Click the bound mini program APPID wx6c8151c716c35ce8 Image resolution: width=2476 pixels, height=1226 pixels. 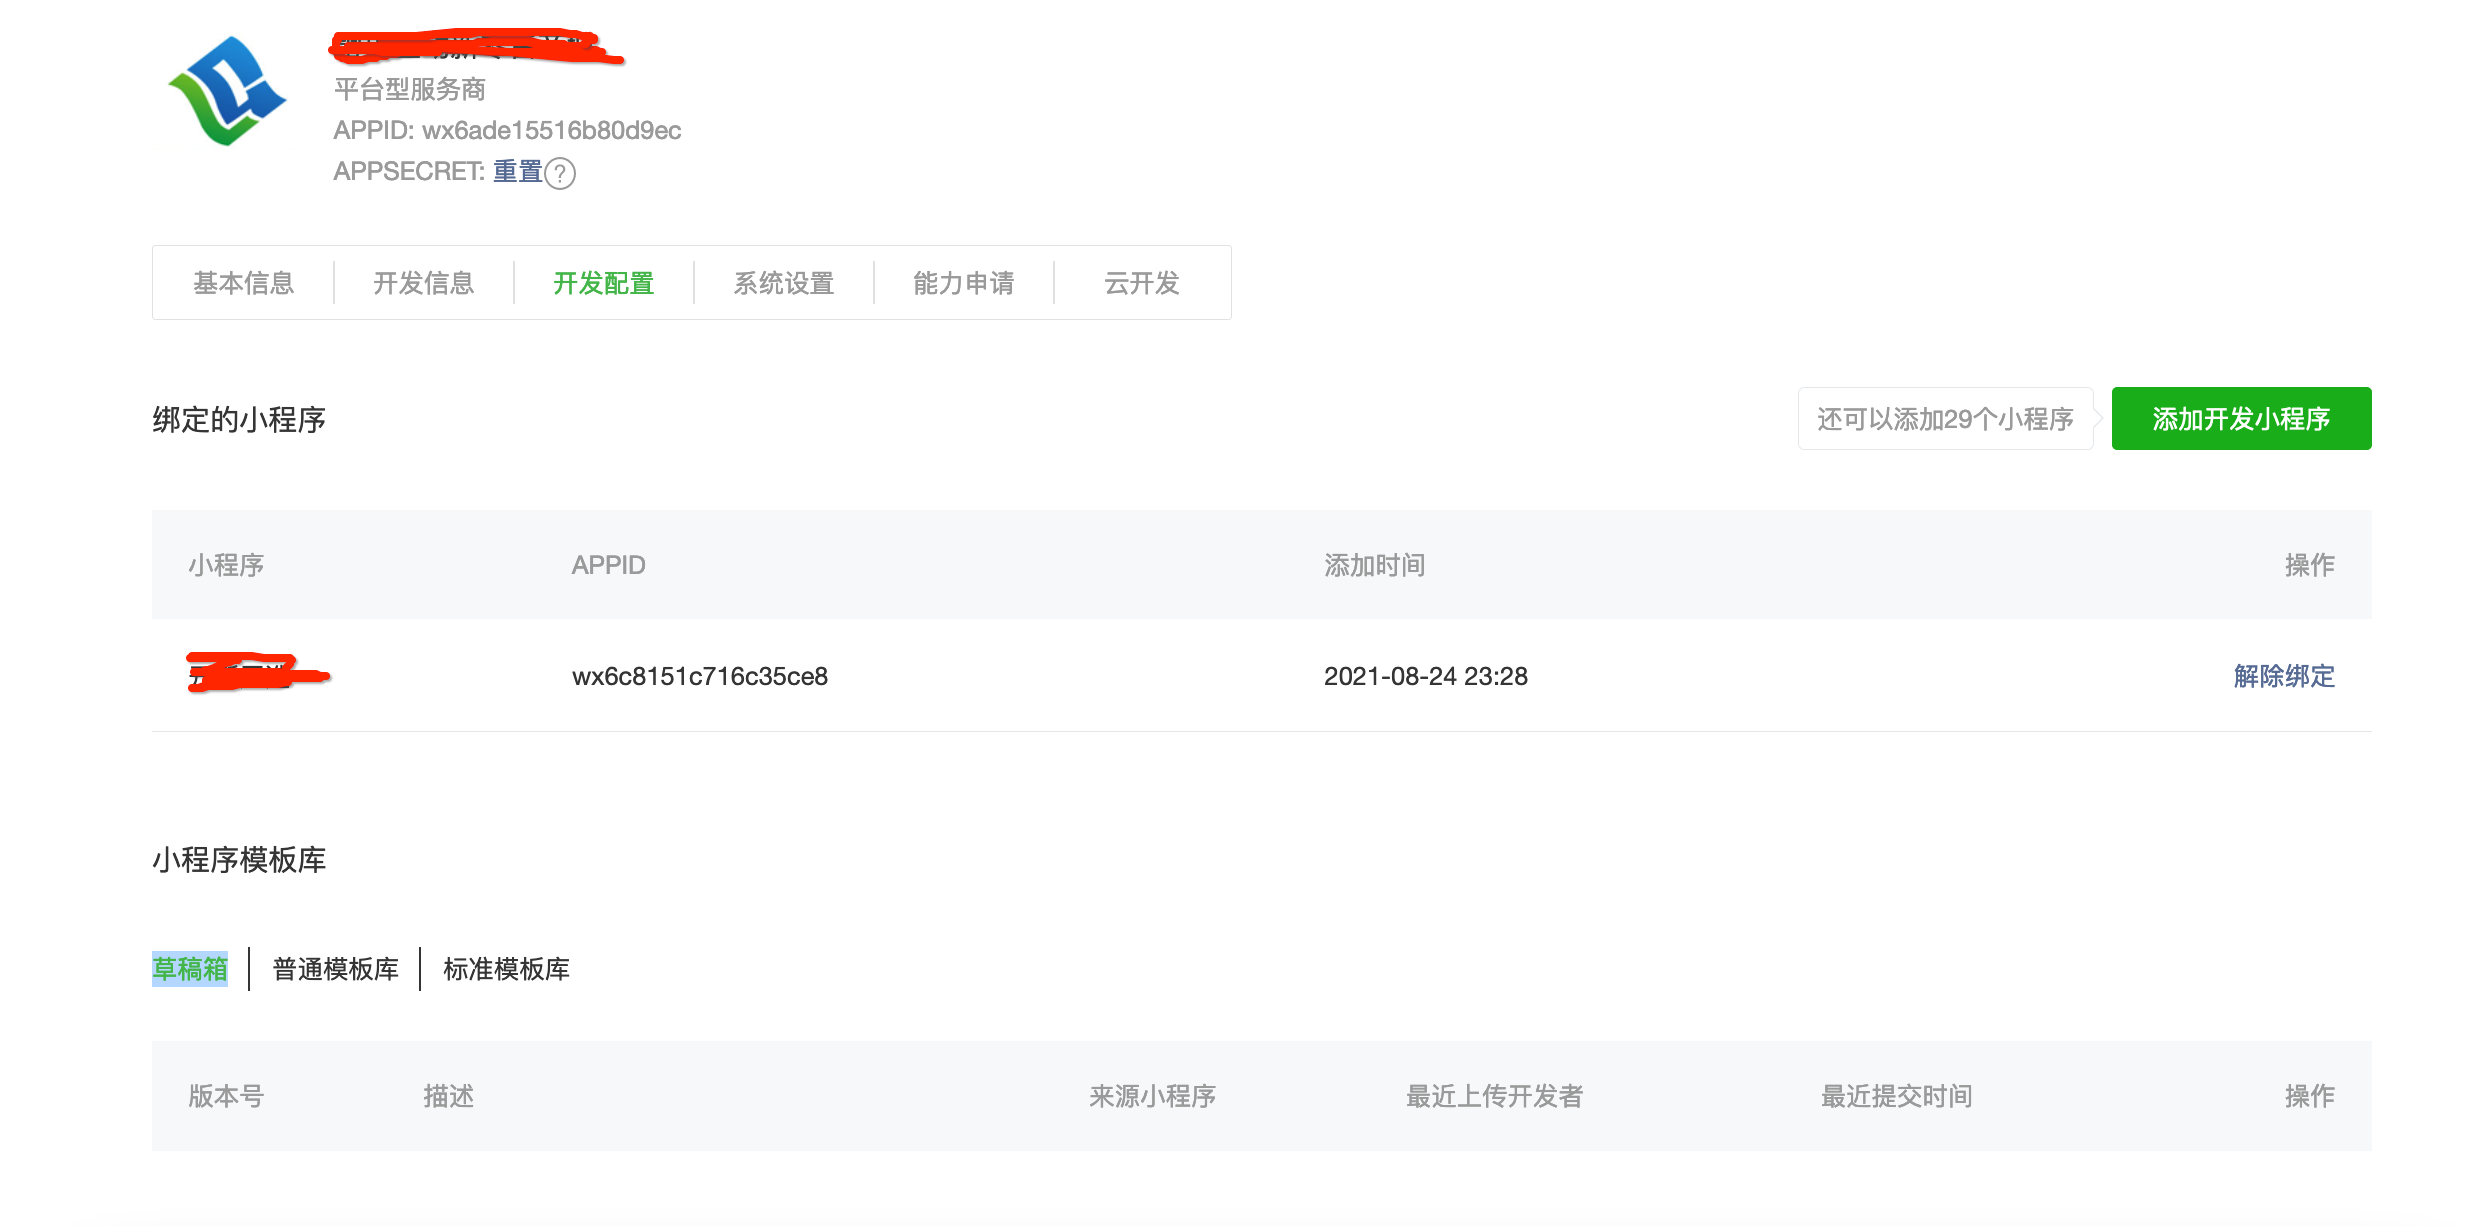click(x=699, y=677)
